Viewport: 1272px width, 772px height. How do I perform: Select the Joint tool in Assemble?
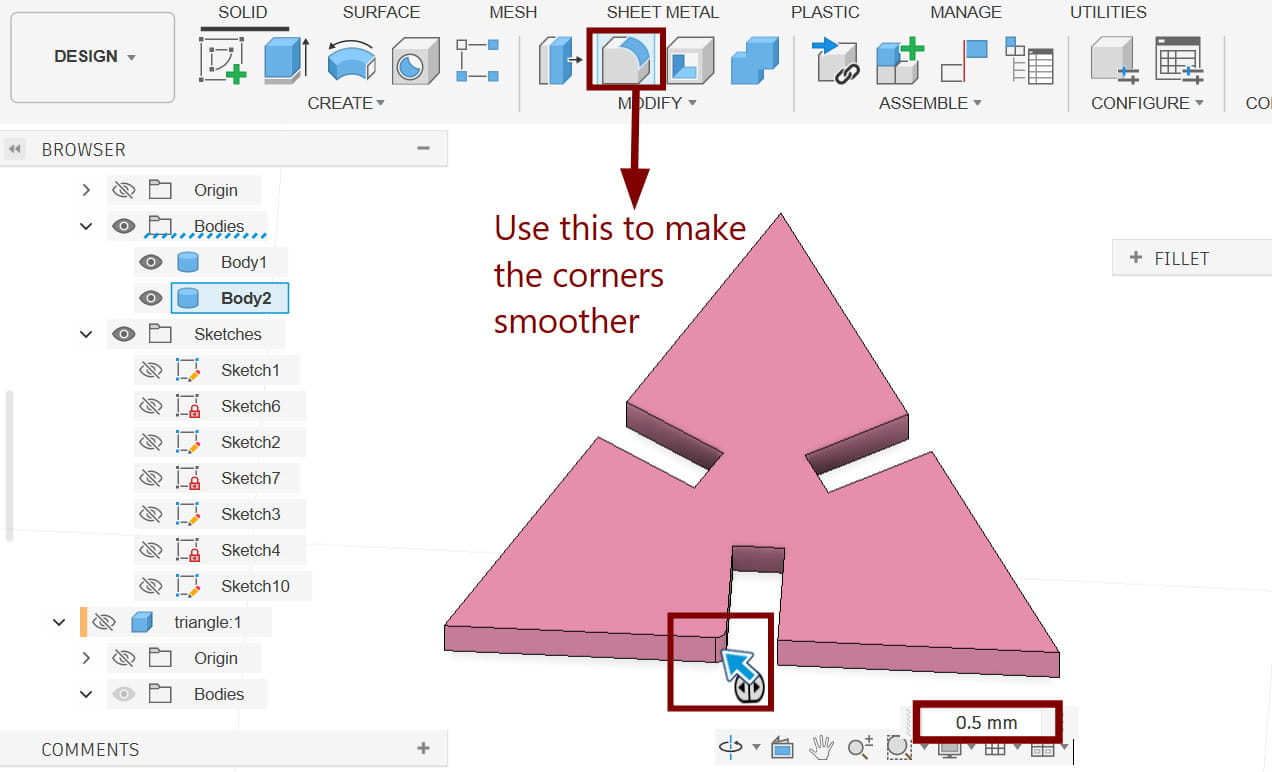coord(964,61)
